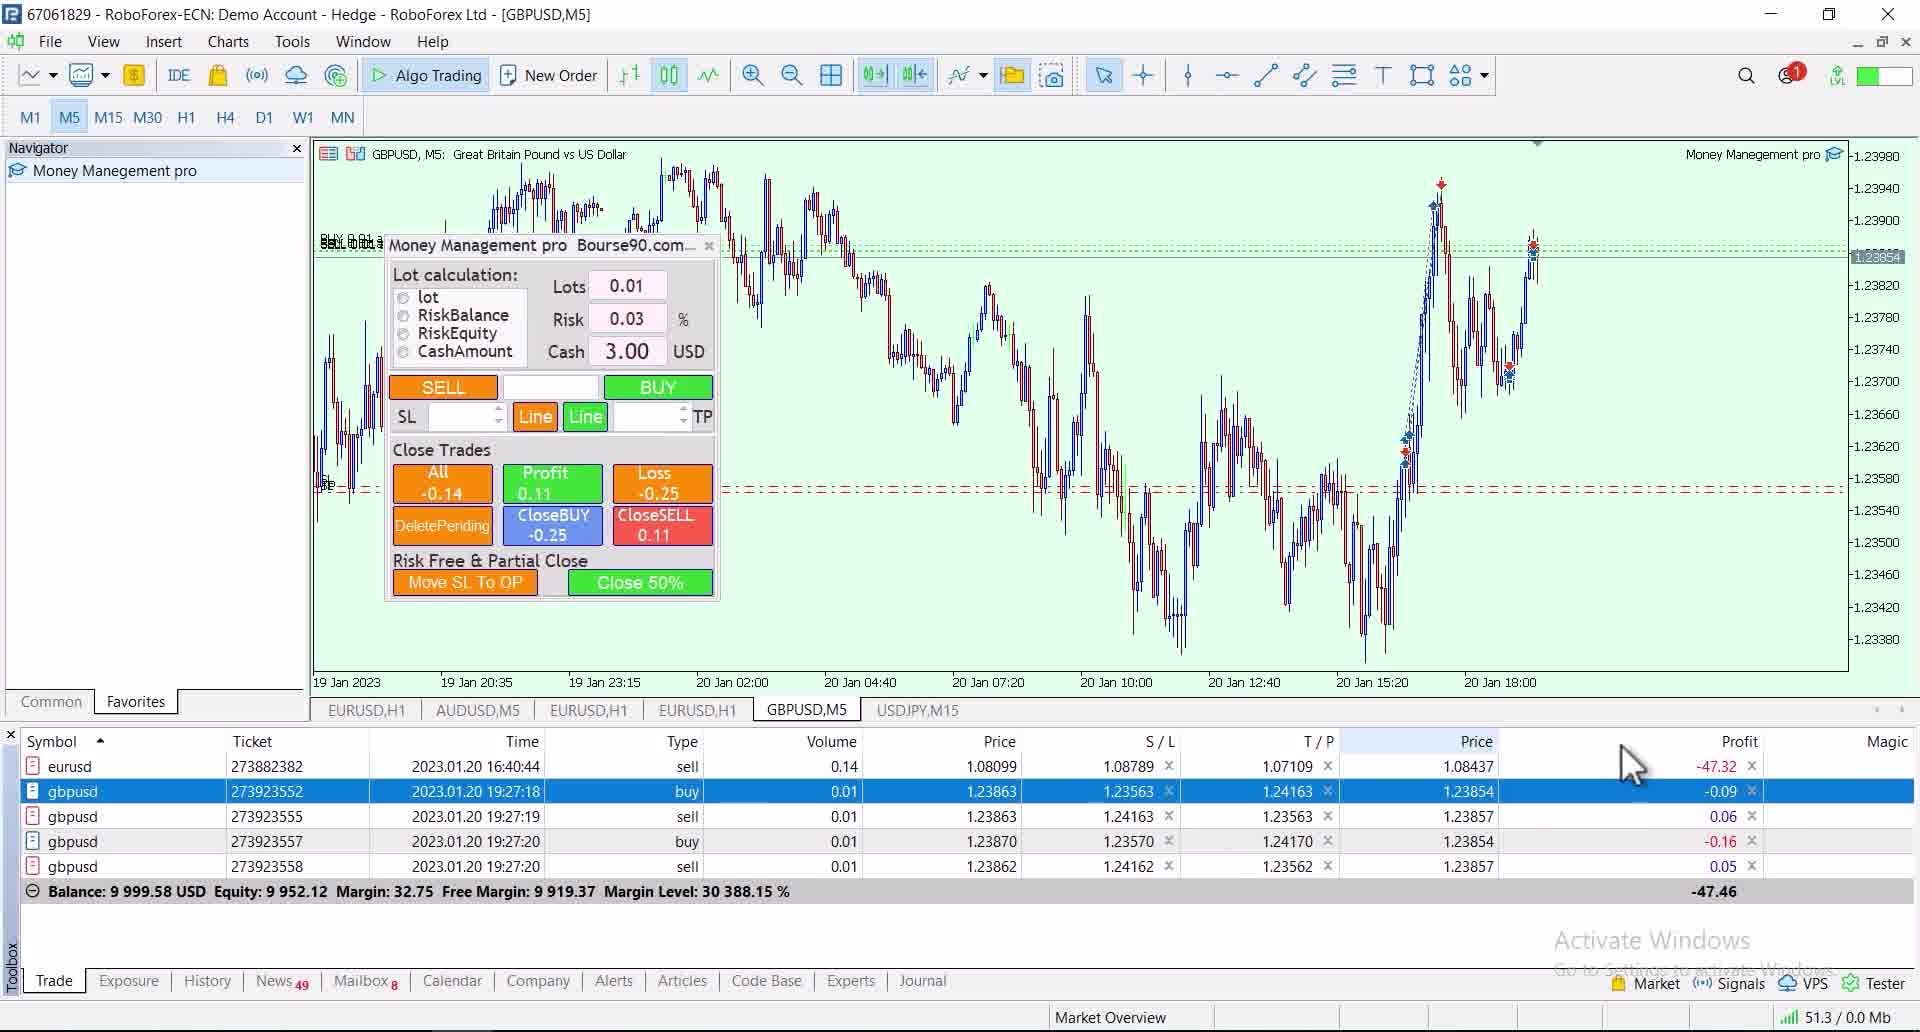Toggle the Algo Trading button

[x=426, y=75]
